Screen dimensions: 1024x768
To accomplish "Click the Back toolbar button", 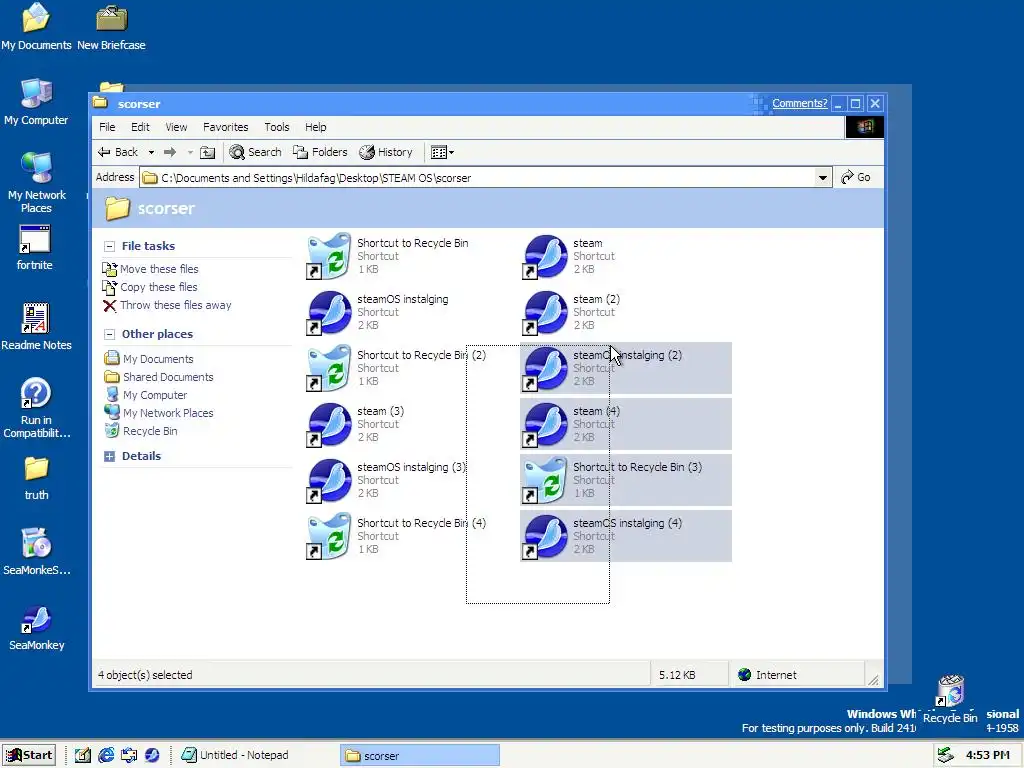I will [118, 152].
